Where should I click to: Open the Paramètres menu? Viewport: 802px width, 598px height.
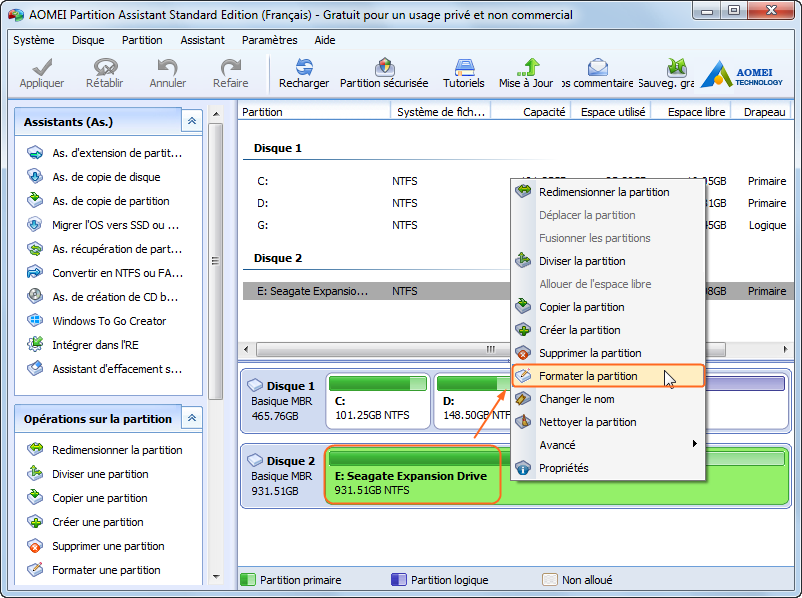(270, 40)
